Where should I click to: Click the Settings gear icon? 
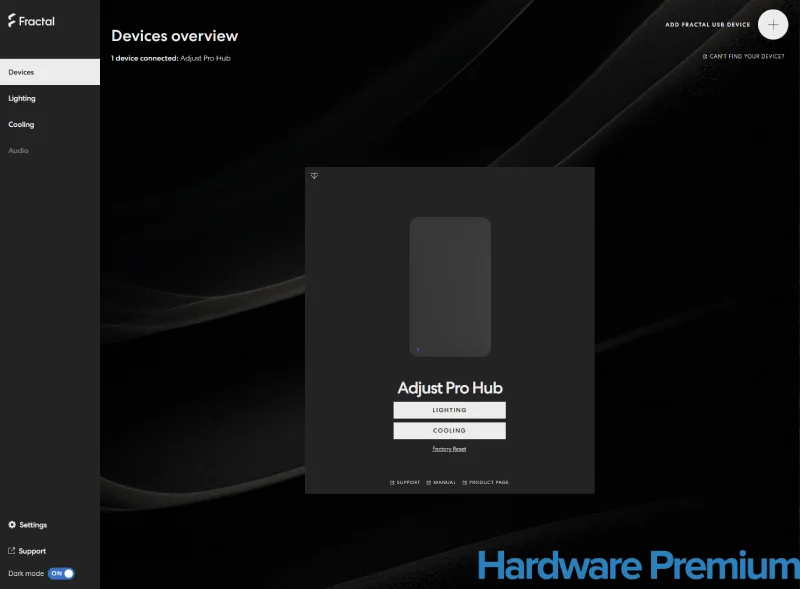click(12, 525)
